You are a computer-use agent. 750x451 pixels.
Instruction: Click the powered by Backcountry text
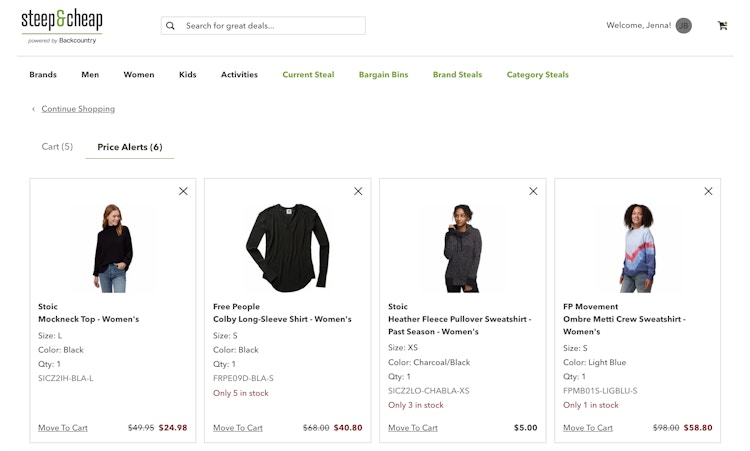[62, 41]
